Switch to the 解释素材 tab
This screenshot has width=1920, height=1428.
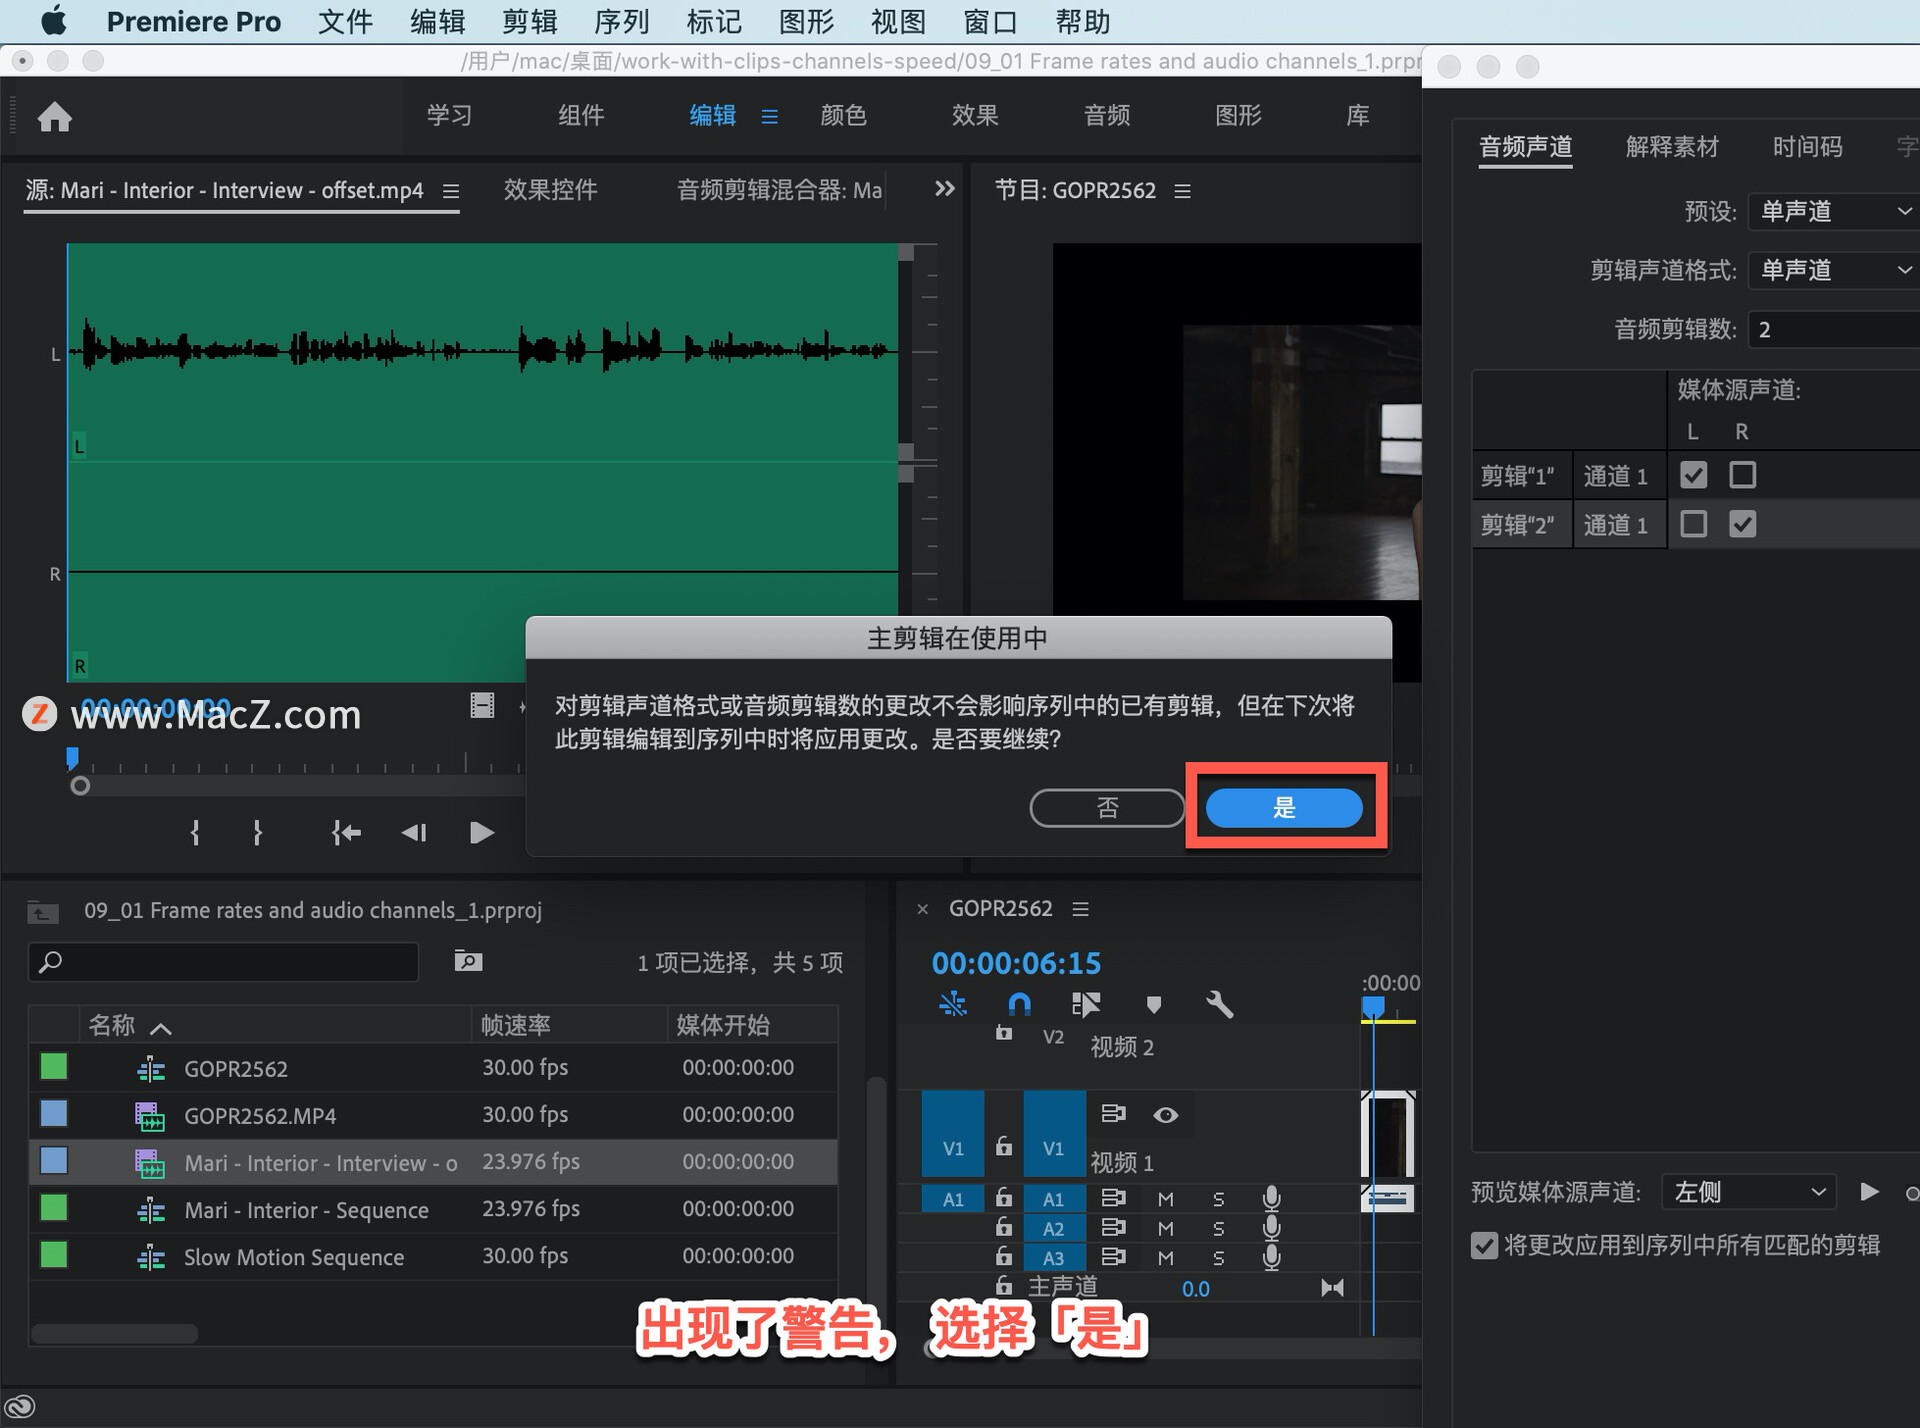tap(1671, 147)
